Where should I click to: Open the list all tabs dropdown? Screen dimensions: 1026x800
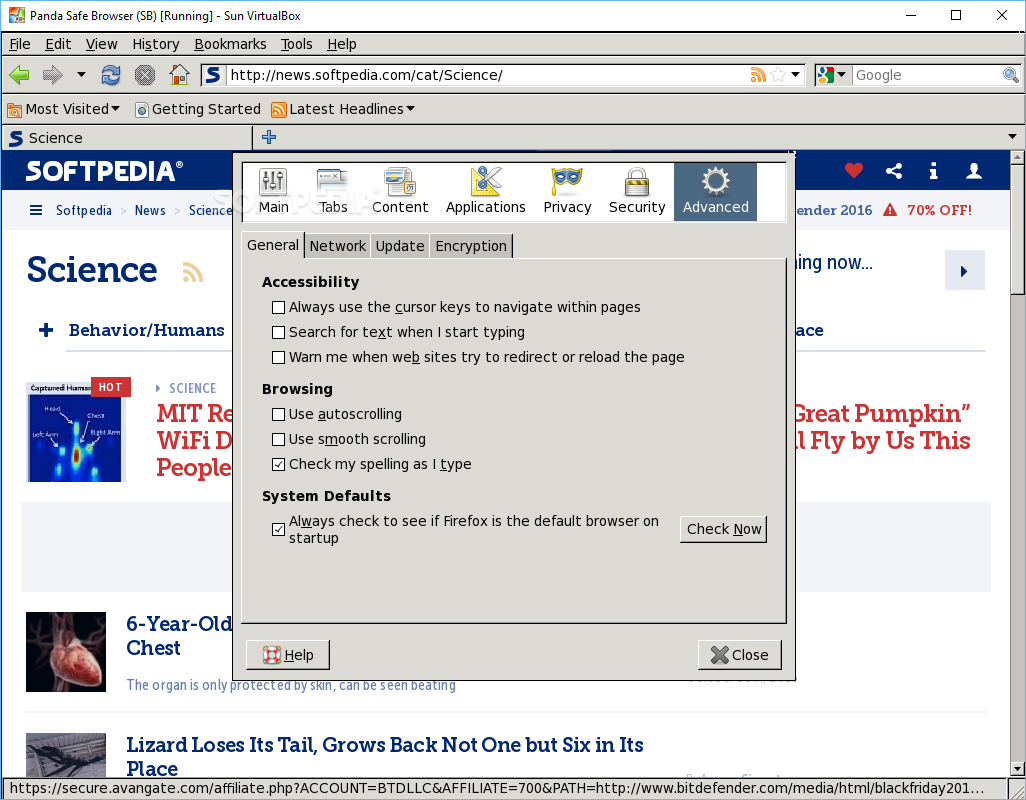[x=1012, y=137]
